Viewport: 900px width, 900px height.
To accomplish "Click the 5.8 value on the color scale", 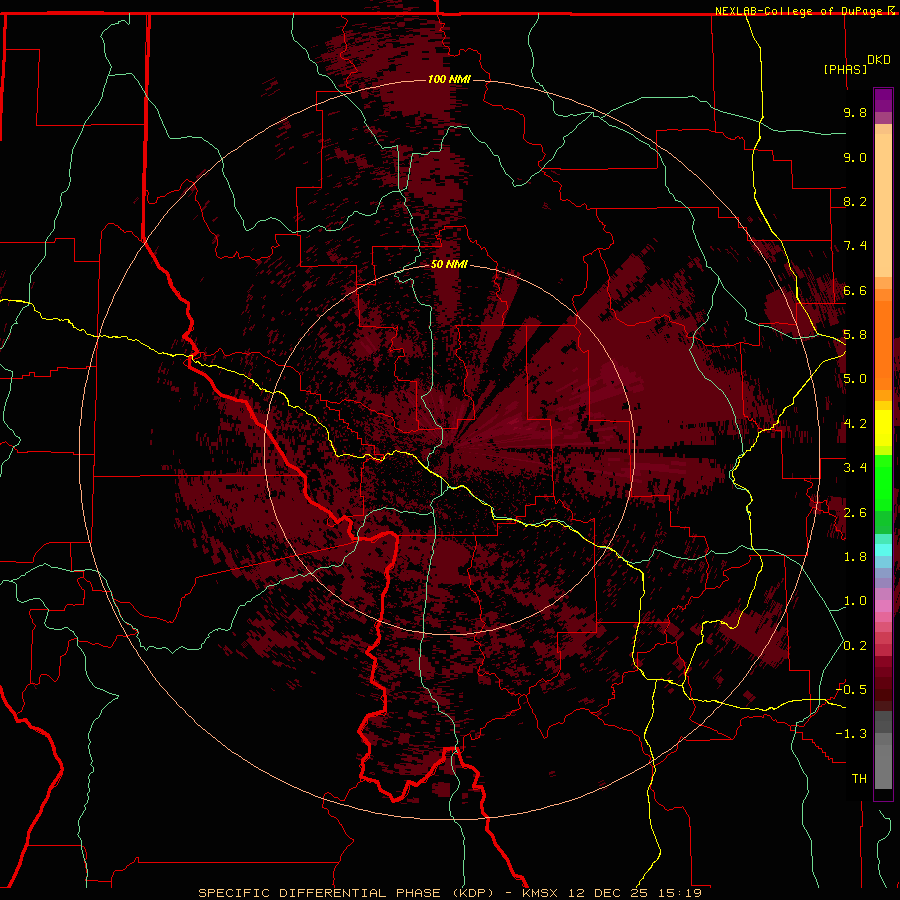I will [855, 335].
